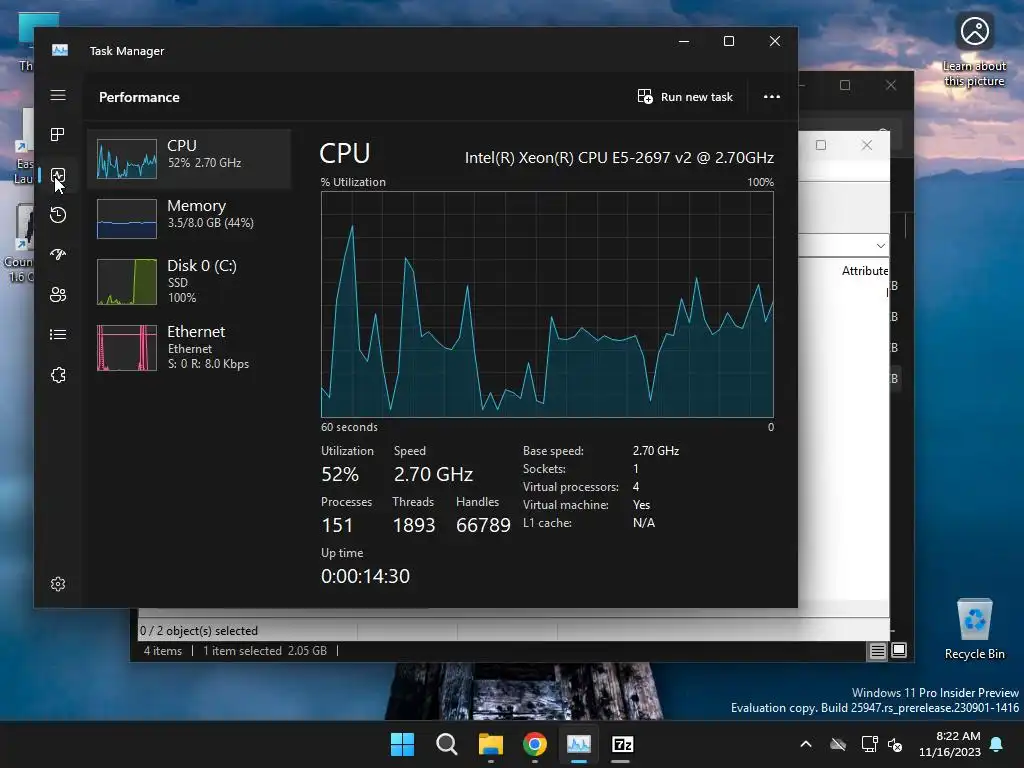Click the OneDrive cloud tray icon
This screenshot has width=1024, height=768.
[x=838, y=744]
